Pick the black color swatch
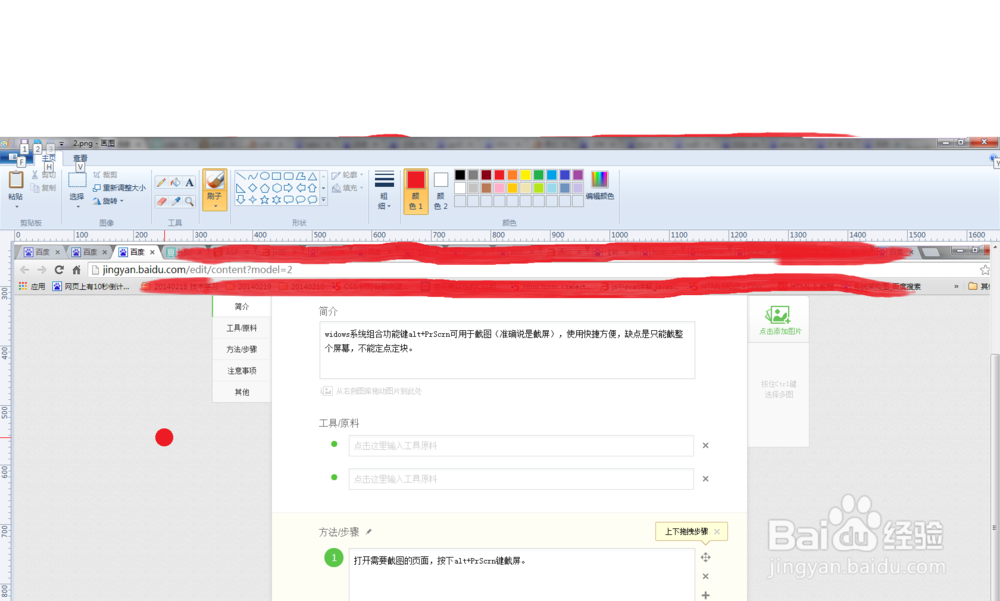 point(460,175)
